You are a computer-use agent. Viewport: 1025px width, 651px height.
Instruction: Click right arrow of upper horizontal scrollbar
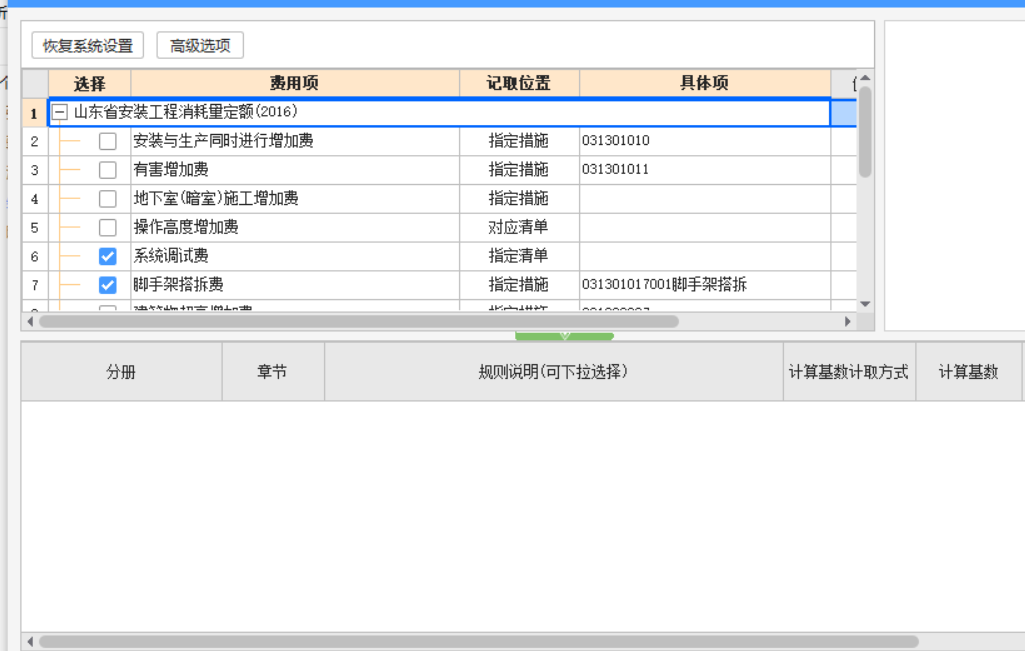point(848,322)
